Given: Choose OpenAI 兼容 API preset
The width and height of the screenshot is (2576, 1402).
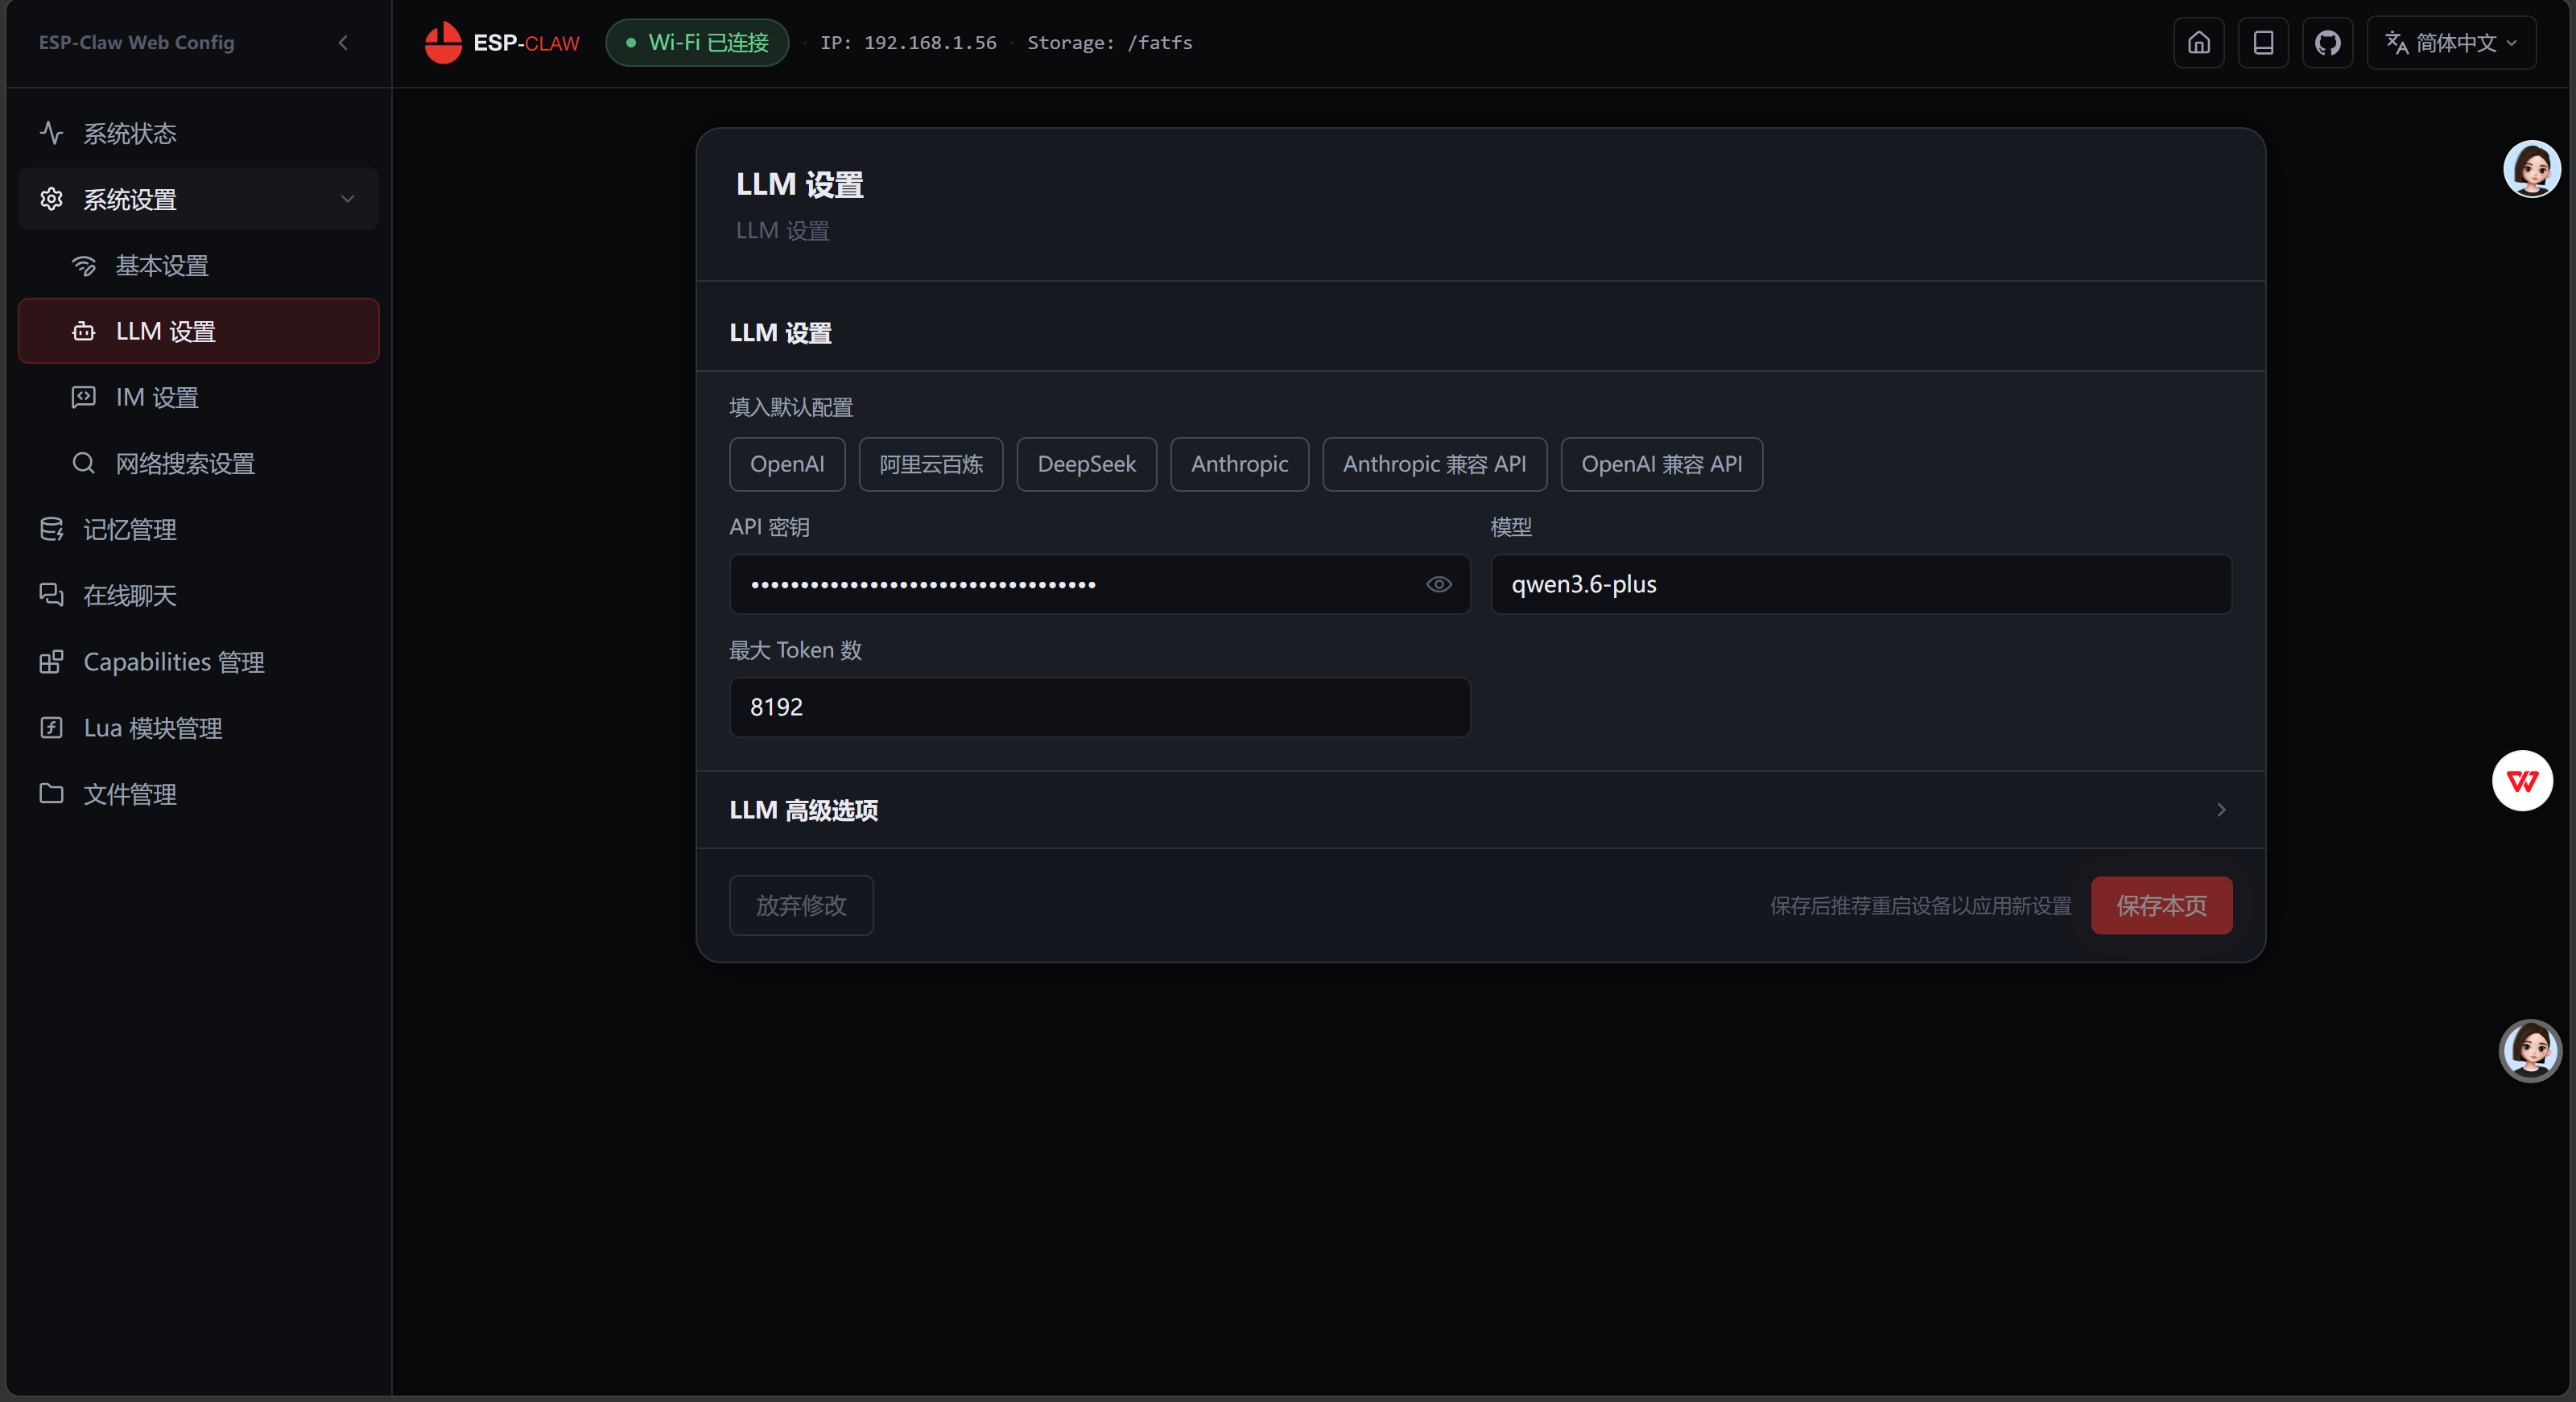Looking at the screenshot, I should point(1661,464).
